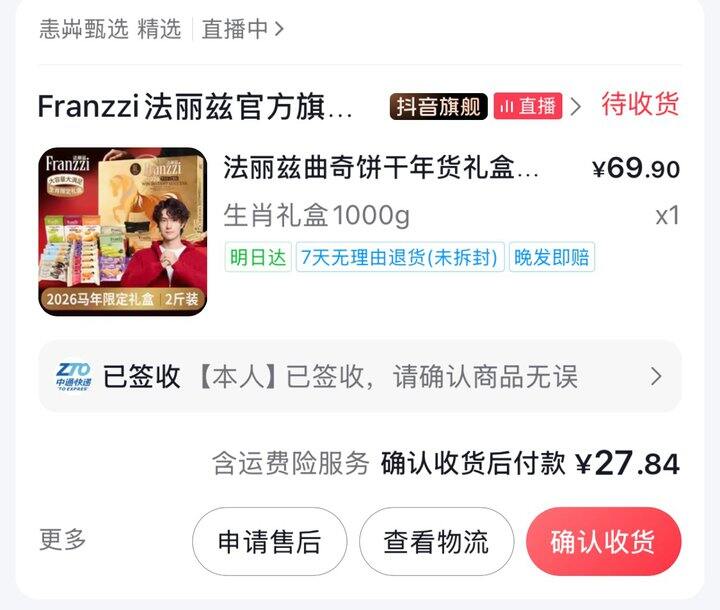
Task: Select the 精选 label at top
Action: coord(159,29)
